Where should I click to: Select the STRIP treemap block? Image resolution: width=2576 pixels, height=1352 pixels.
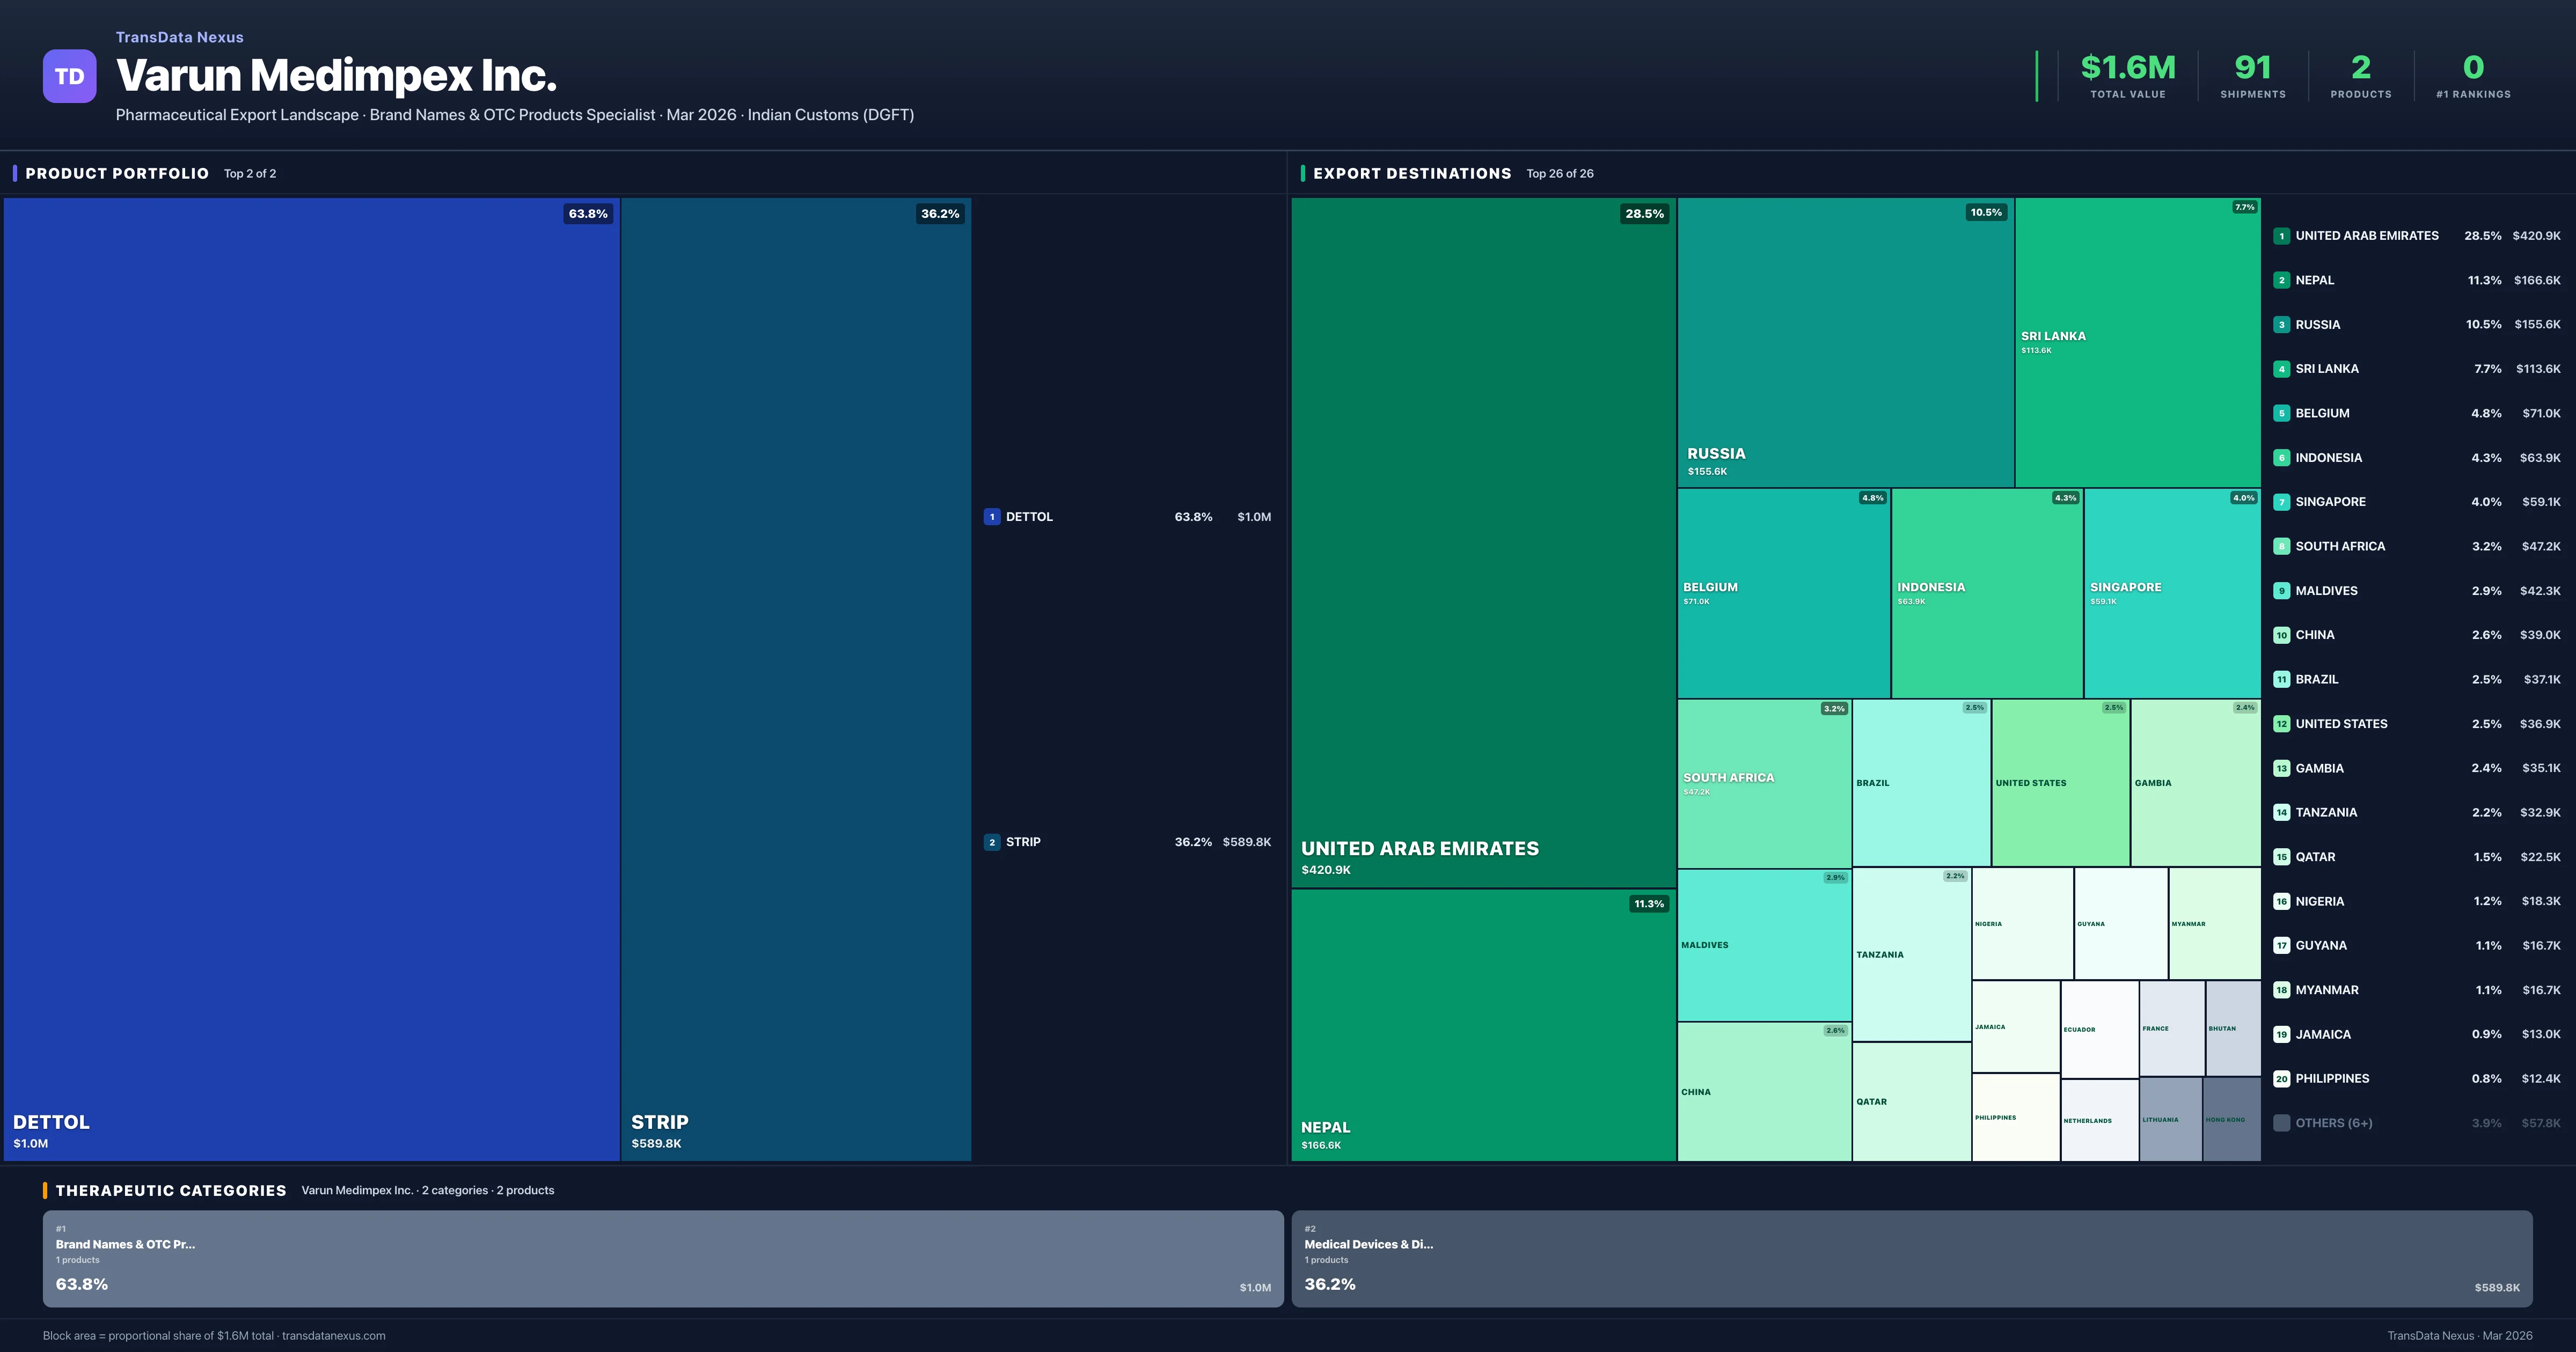(x=795, y=678)
